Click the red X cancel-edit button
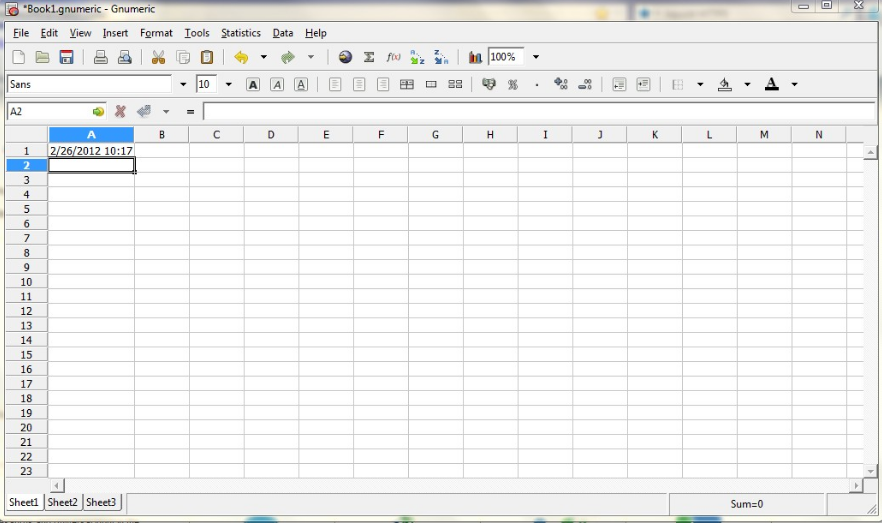 (x=121, y=112)
